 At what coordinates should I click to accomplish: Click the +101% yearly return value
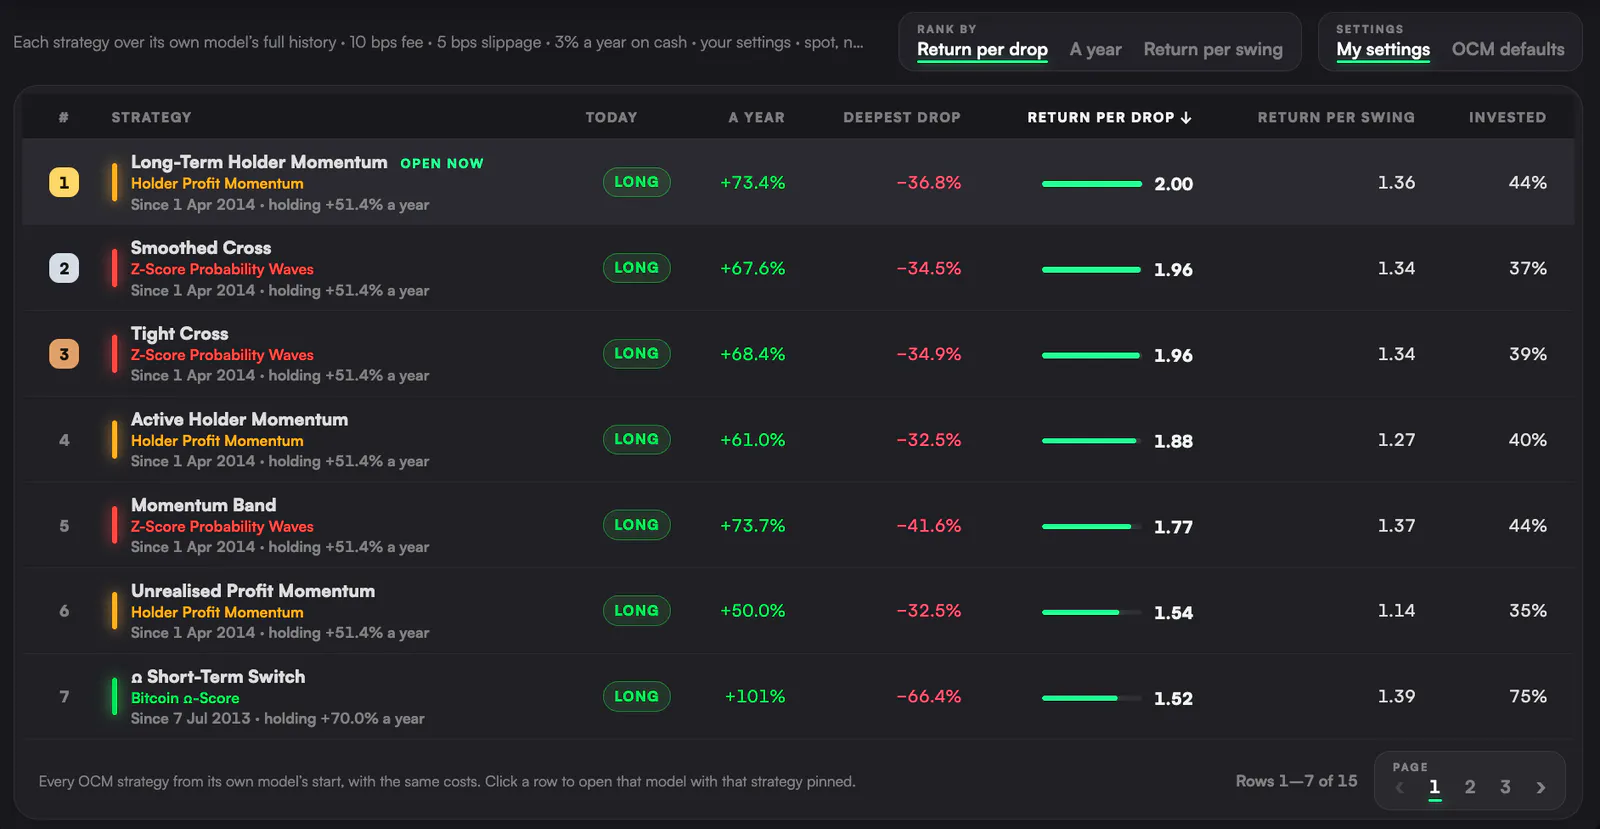coord(755,696)
